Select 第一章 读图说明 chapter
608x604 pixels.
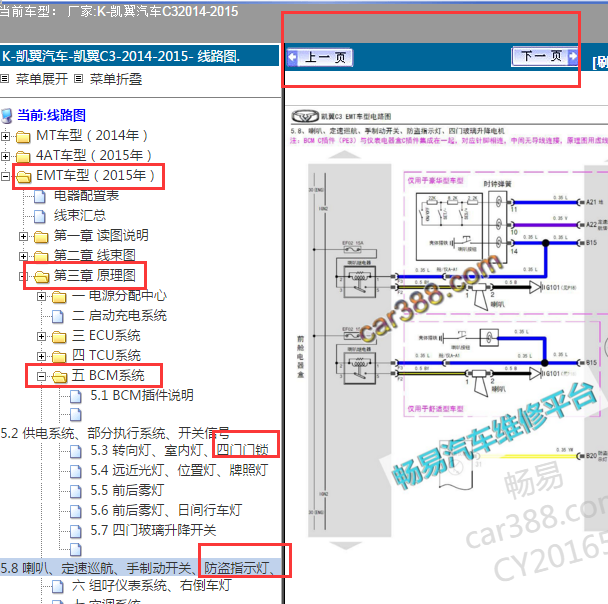coord(101,236)
